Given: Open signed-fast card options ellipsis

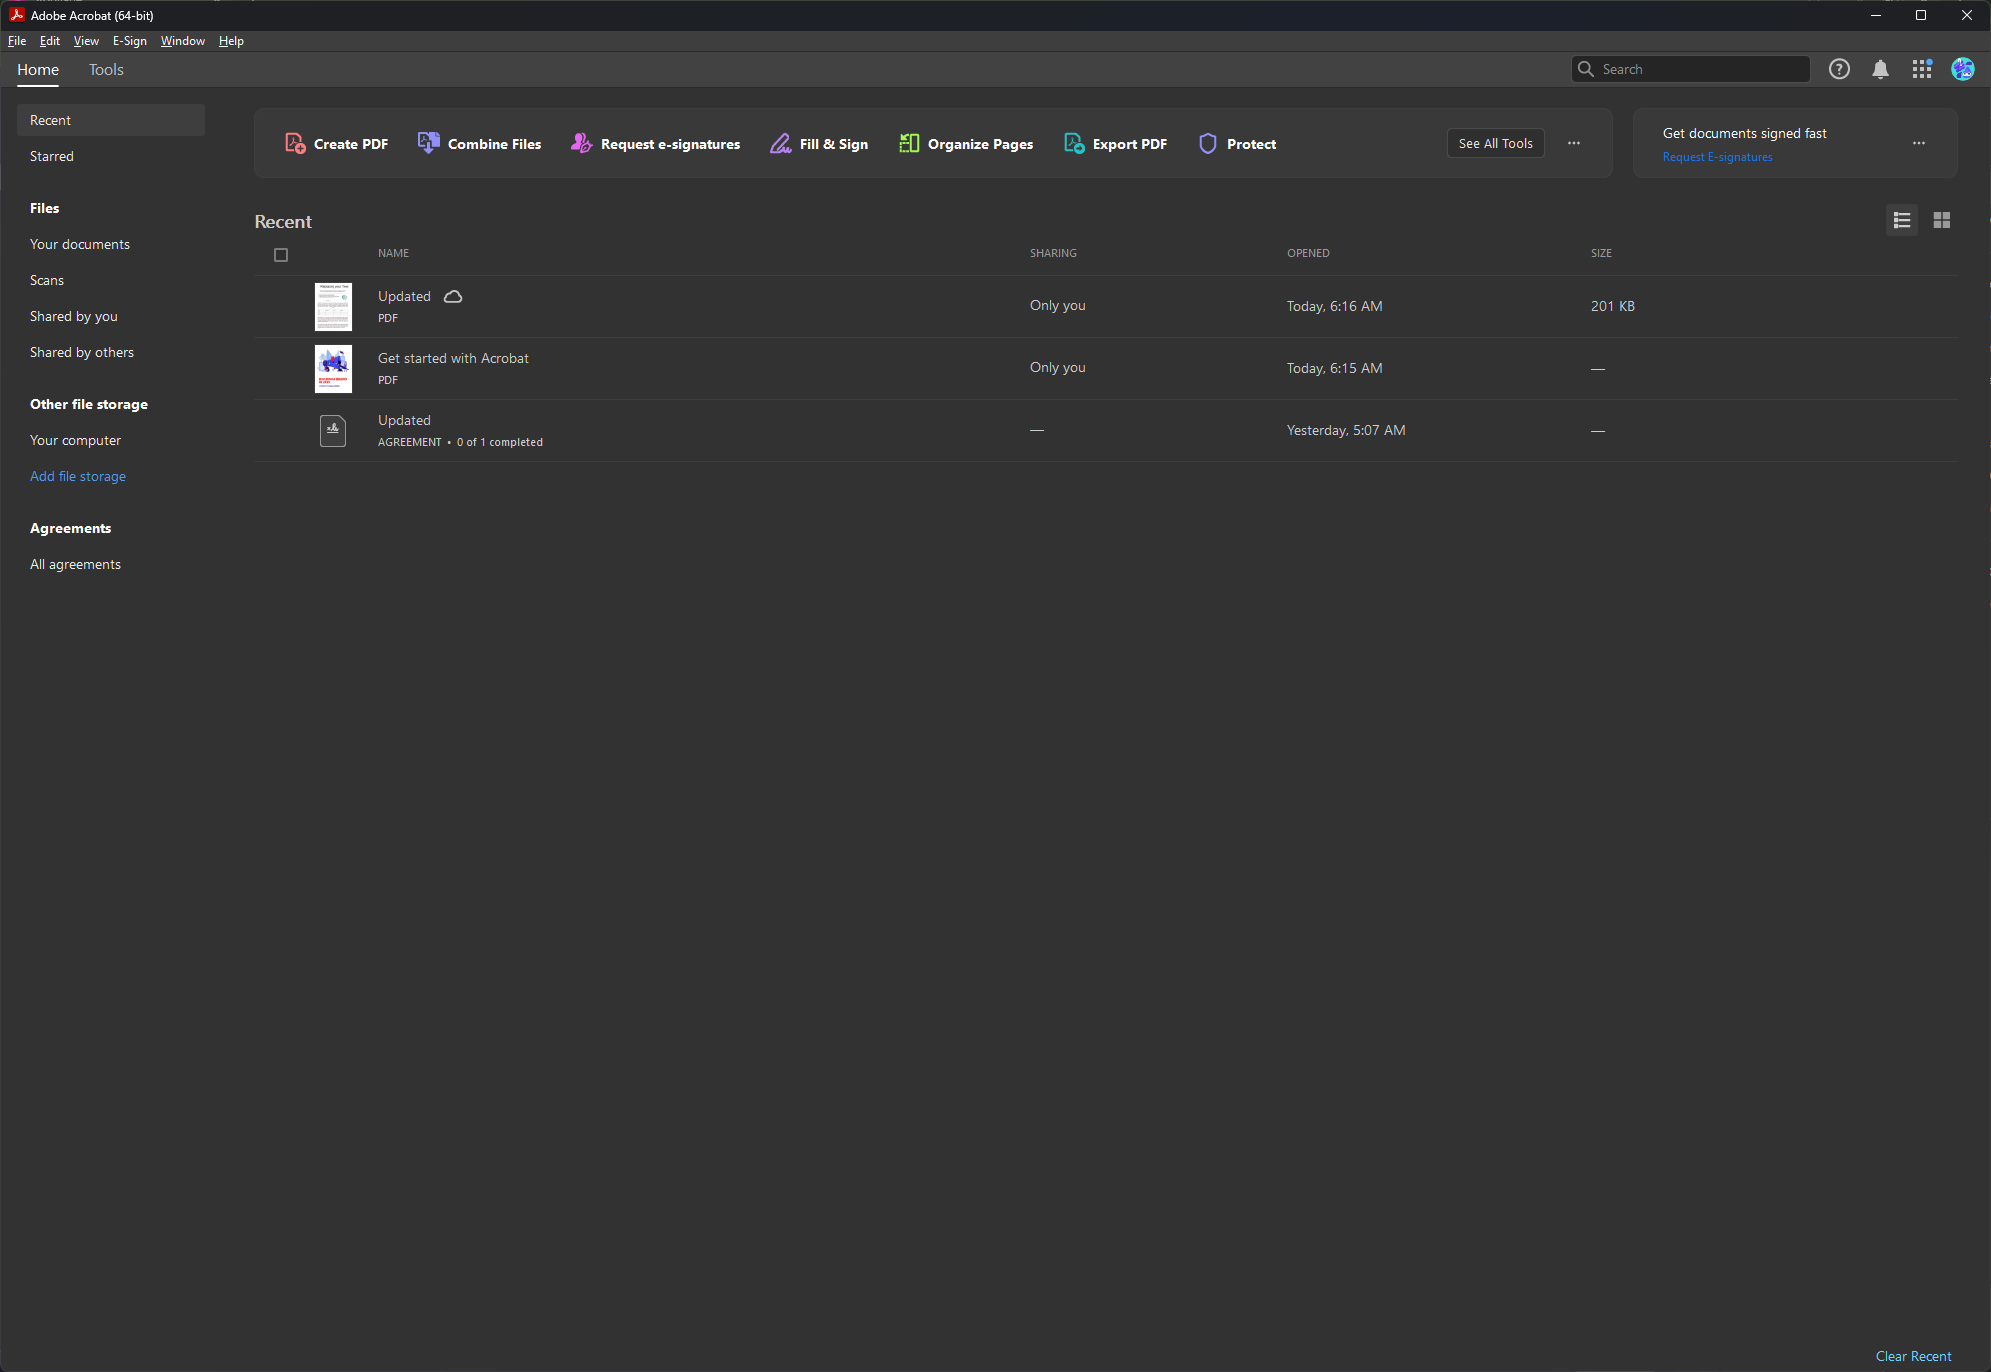Looking at the screenshot, I should 1919,143.
